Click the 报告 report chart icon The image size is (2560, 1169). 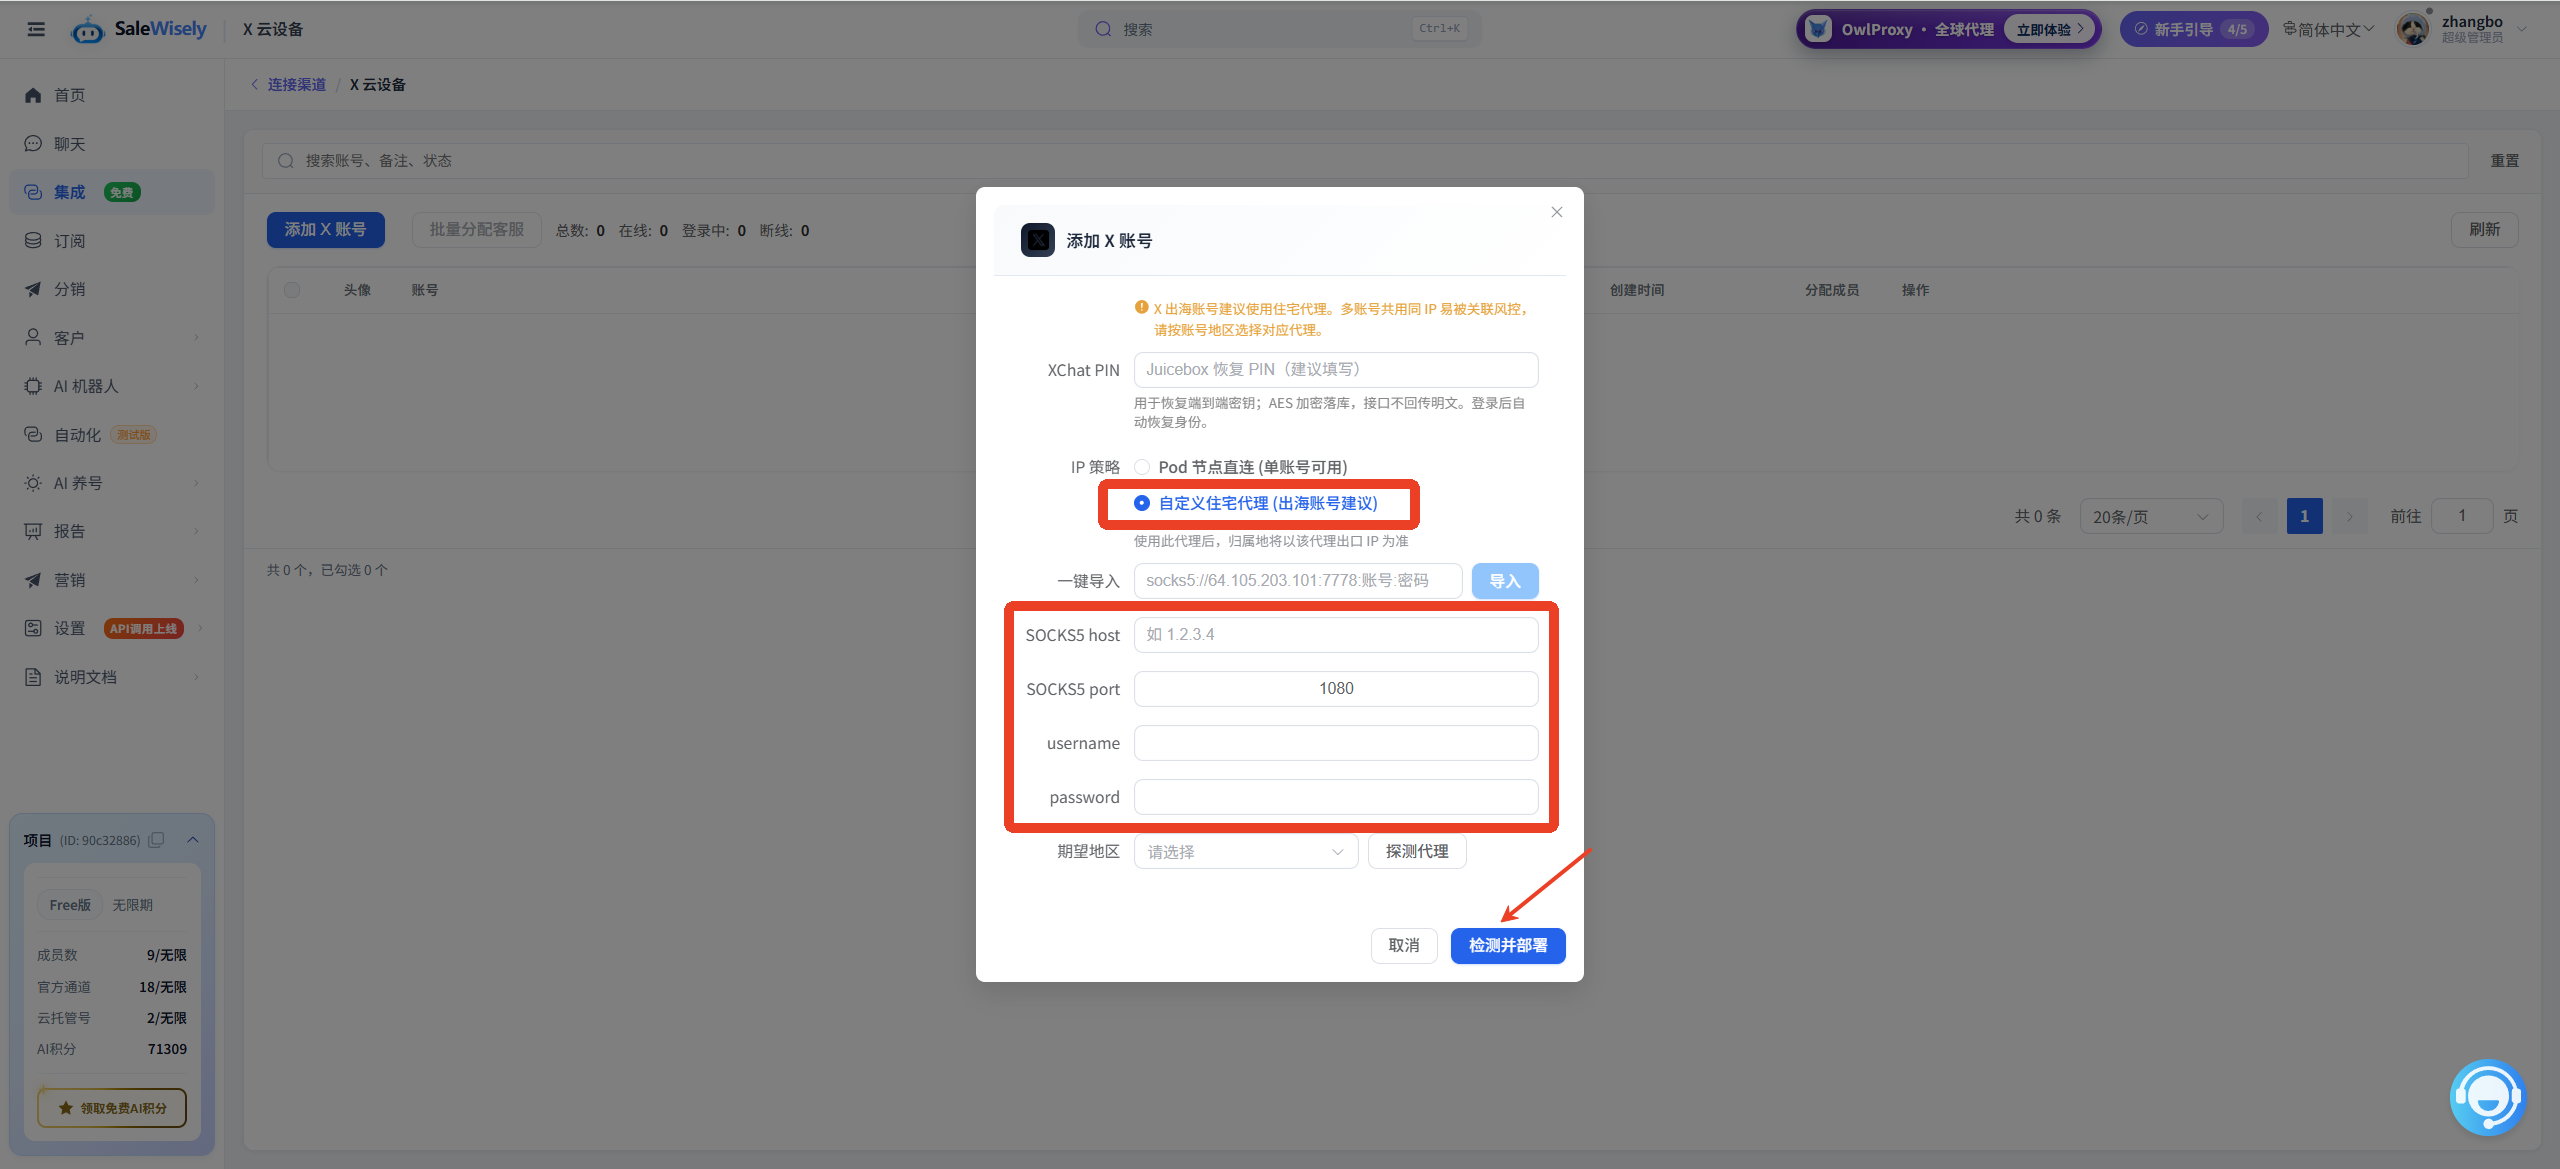33,531
